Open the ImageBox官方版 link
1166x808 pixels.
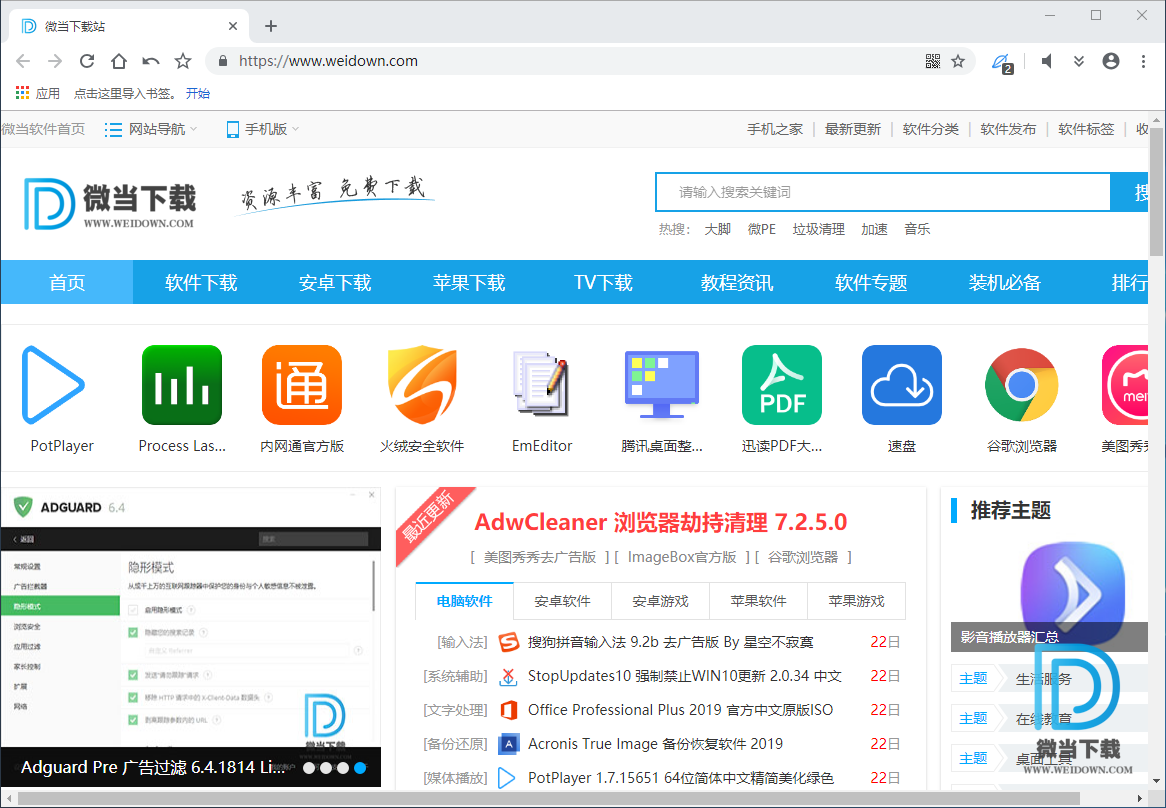click(682, 557)
